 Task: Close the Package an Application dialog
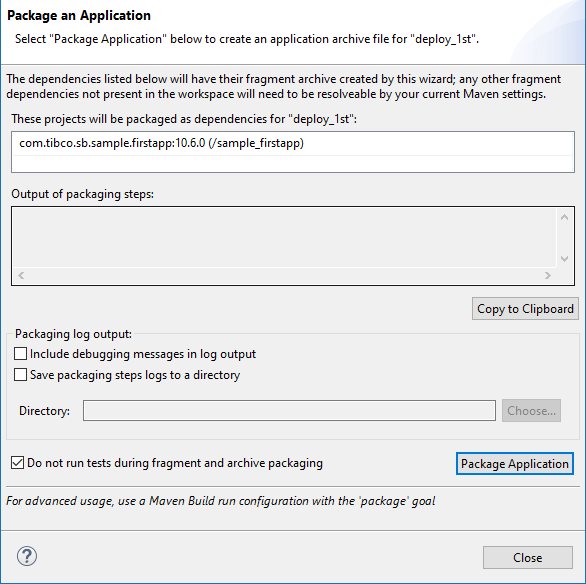(528, 557)
